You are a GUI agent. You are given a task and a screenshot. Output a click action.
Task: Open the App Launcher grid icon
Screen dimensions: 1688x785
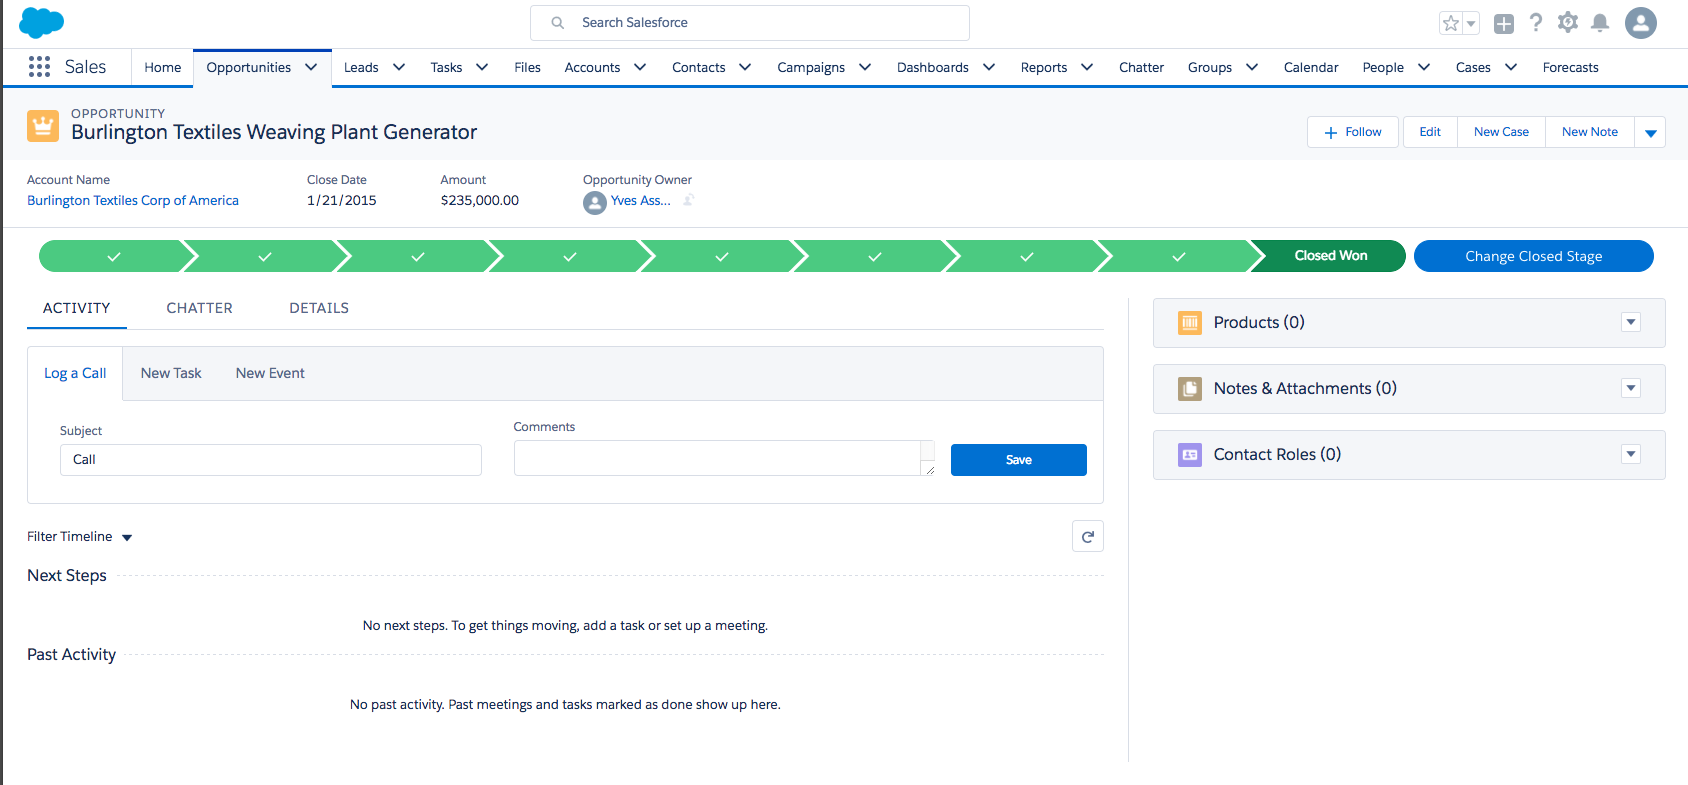point(39,67)
